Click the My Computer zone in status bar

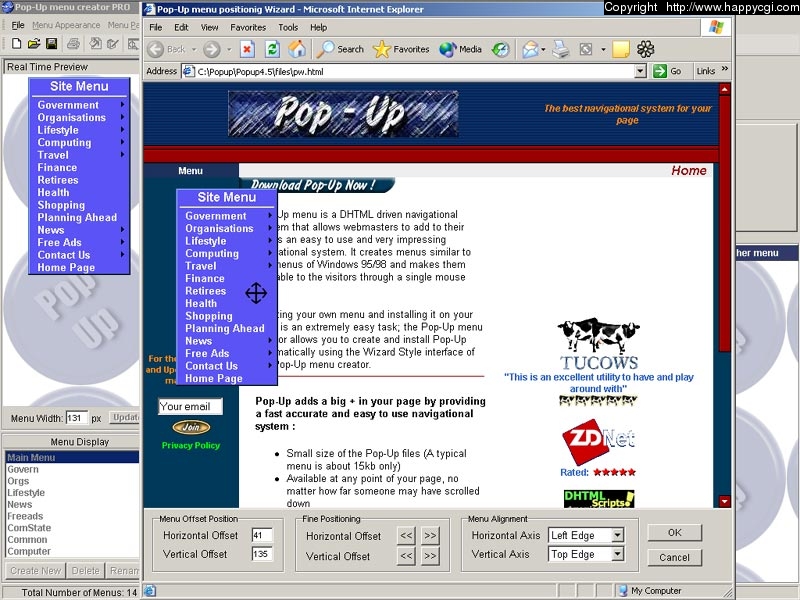point(650,591)
